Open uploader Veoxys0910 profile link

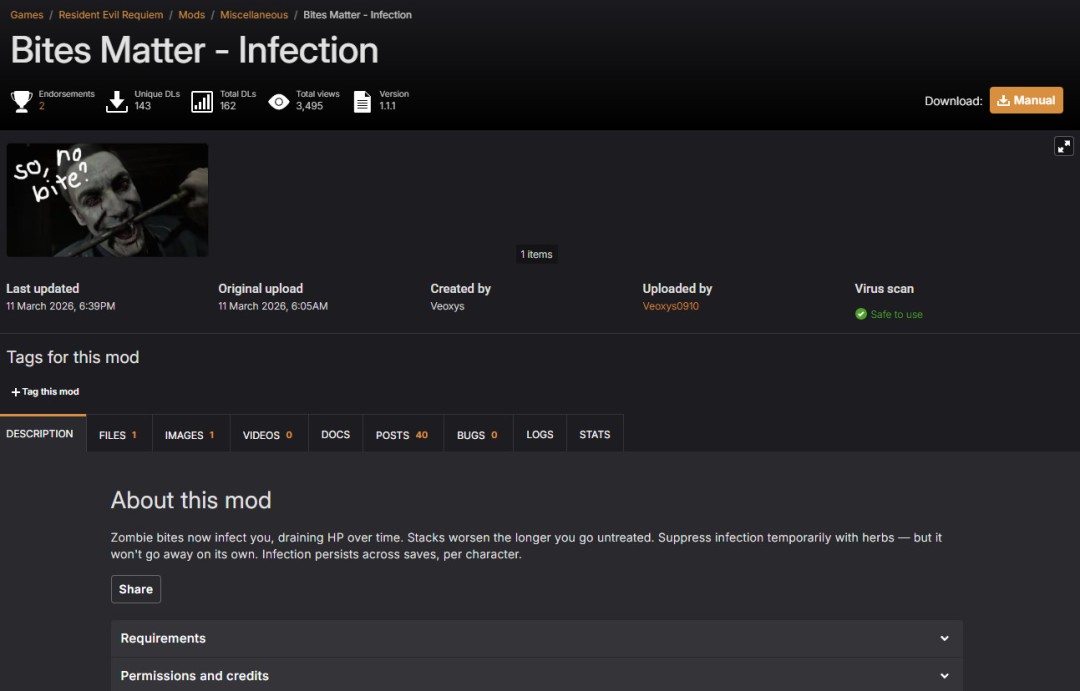670,306
